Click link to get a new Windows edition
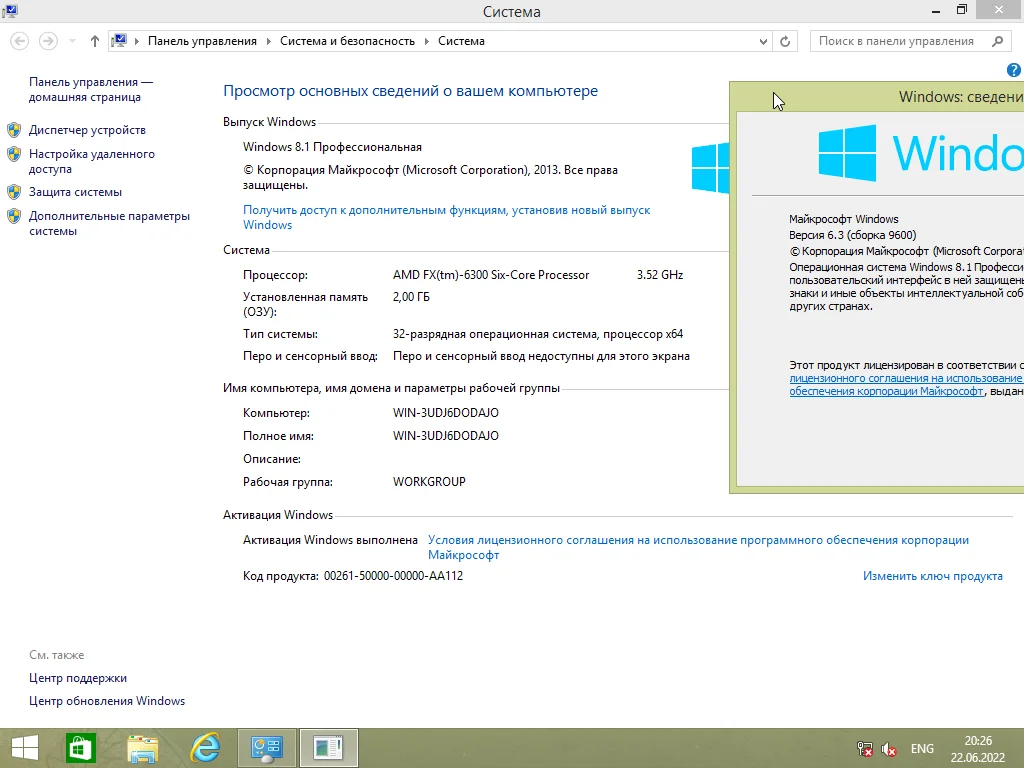1024x768 pixels. coord(446,217)
